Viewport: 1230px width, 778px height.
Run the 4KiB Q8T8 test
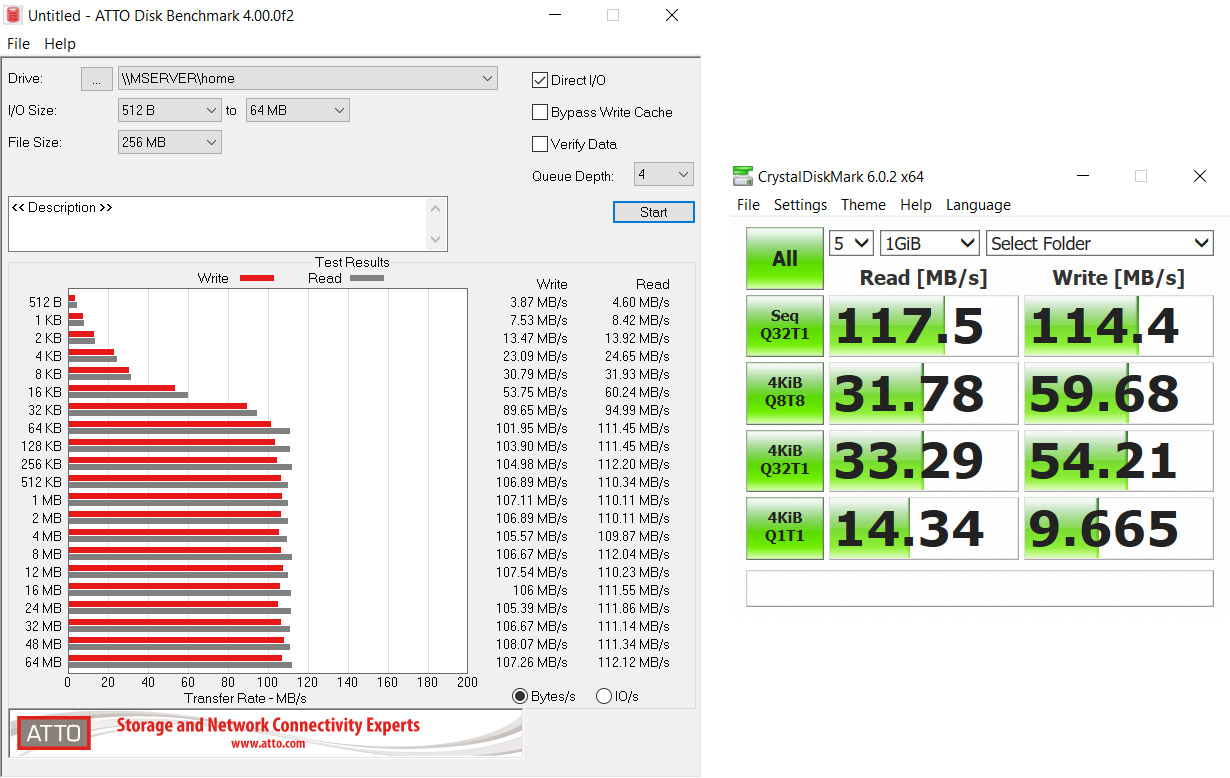point(785,393)
